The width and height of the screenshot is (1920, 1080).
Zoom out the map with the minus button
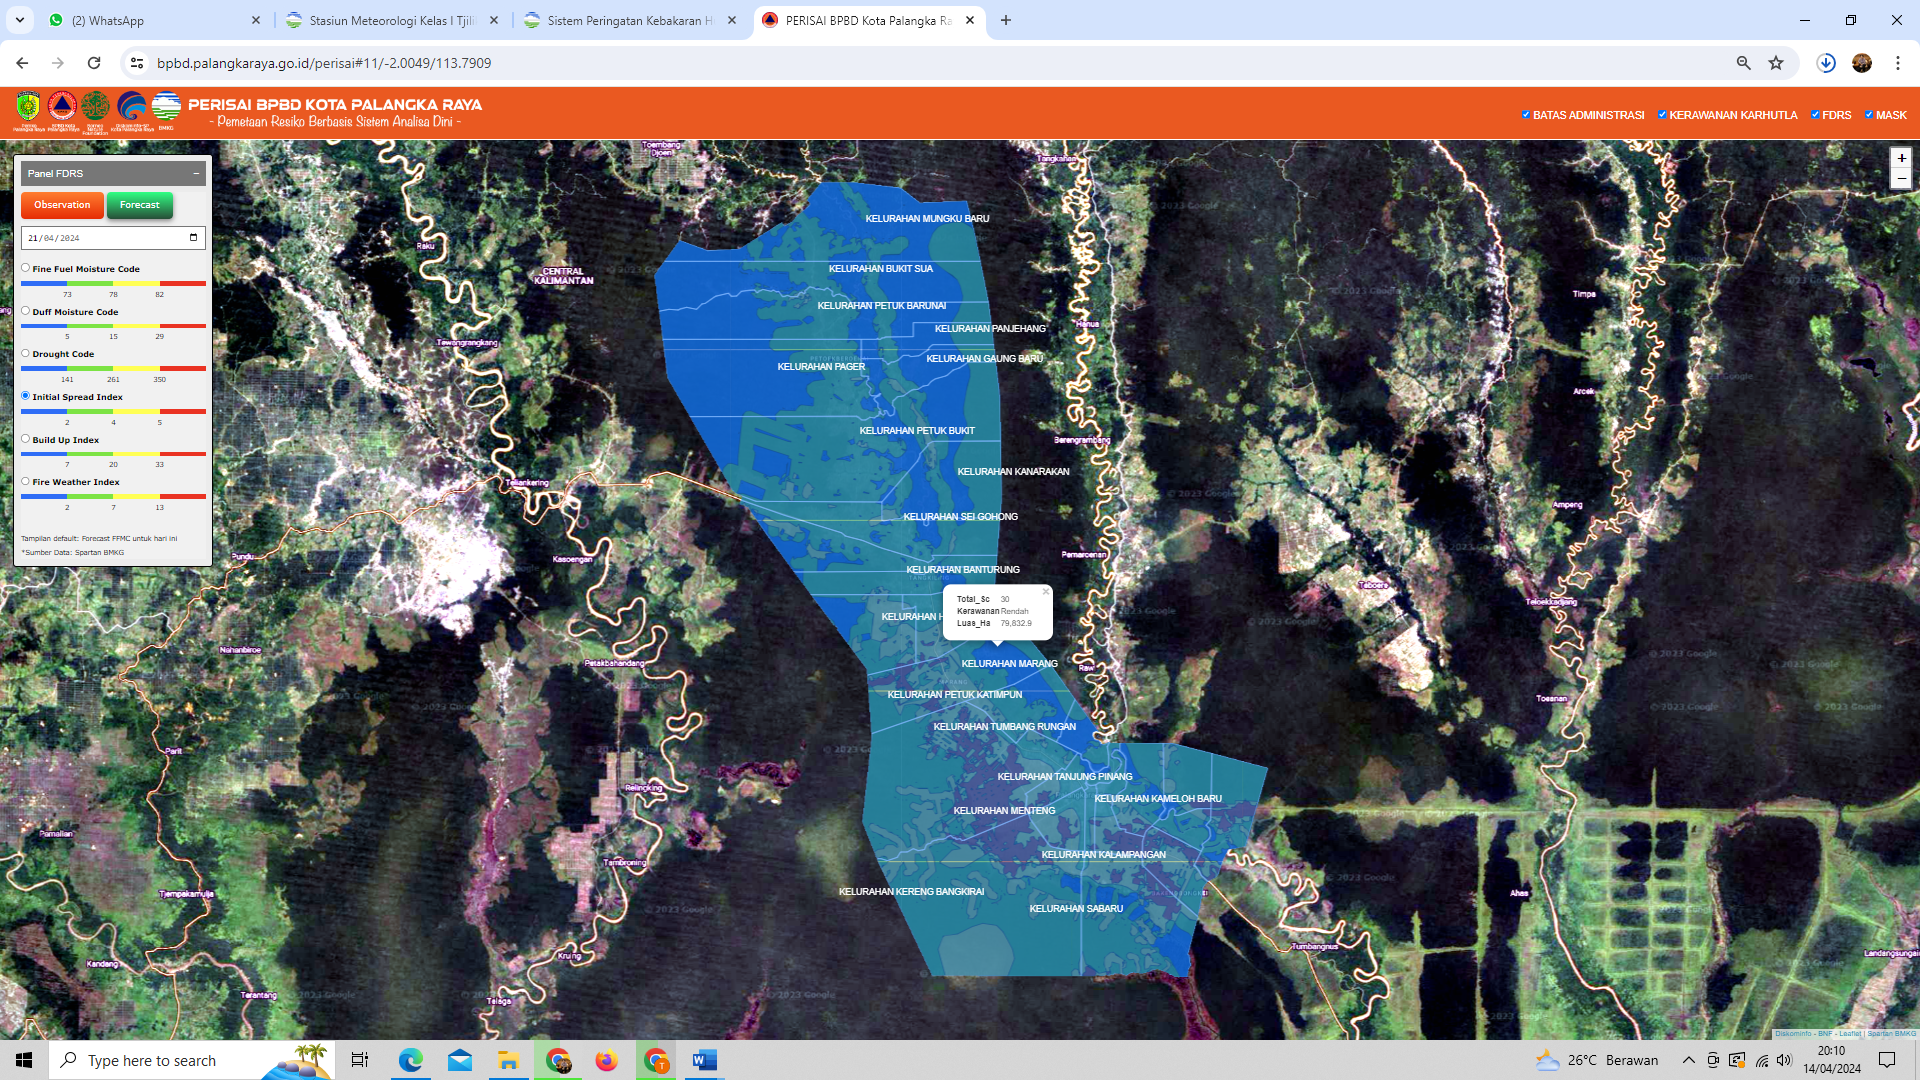[x=1901, y=179]
